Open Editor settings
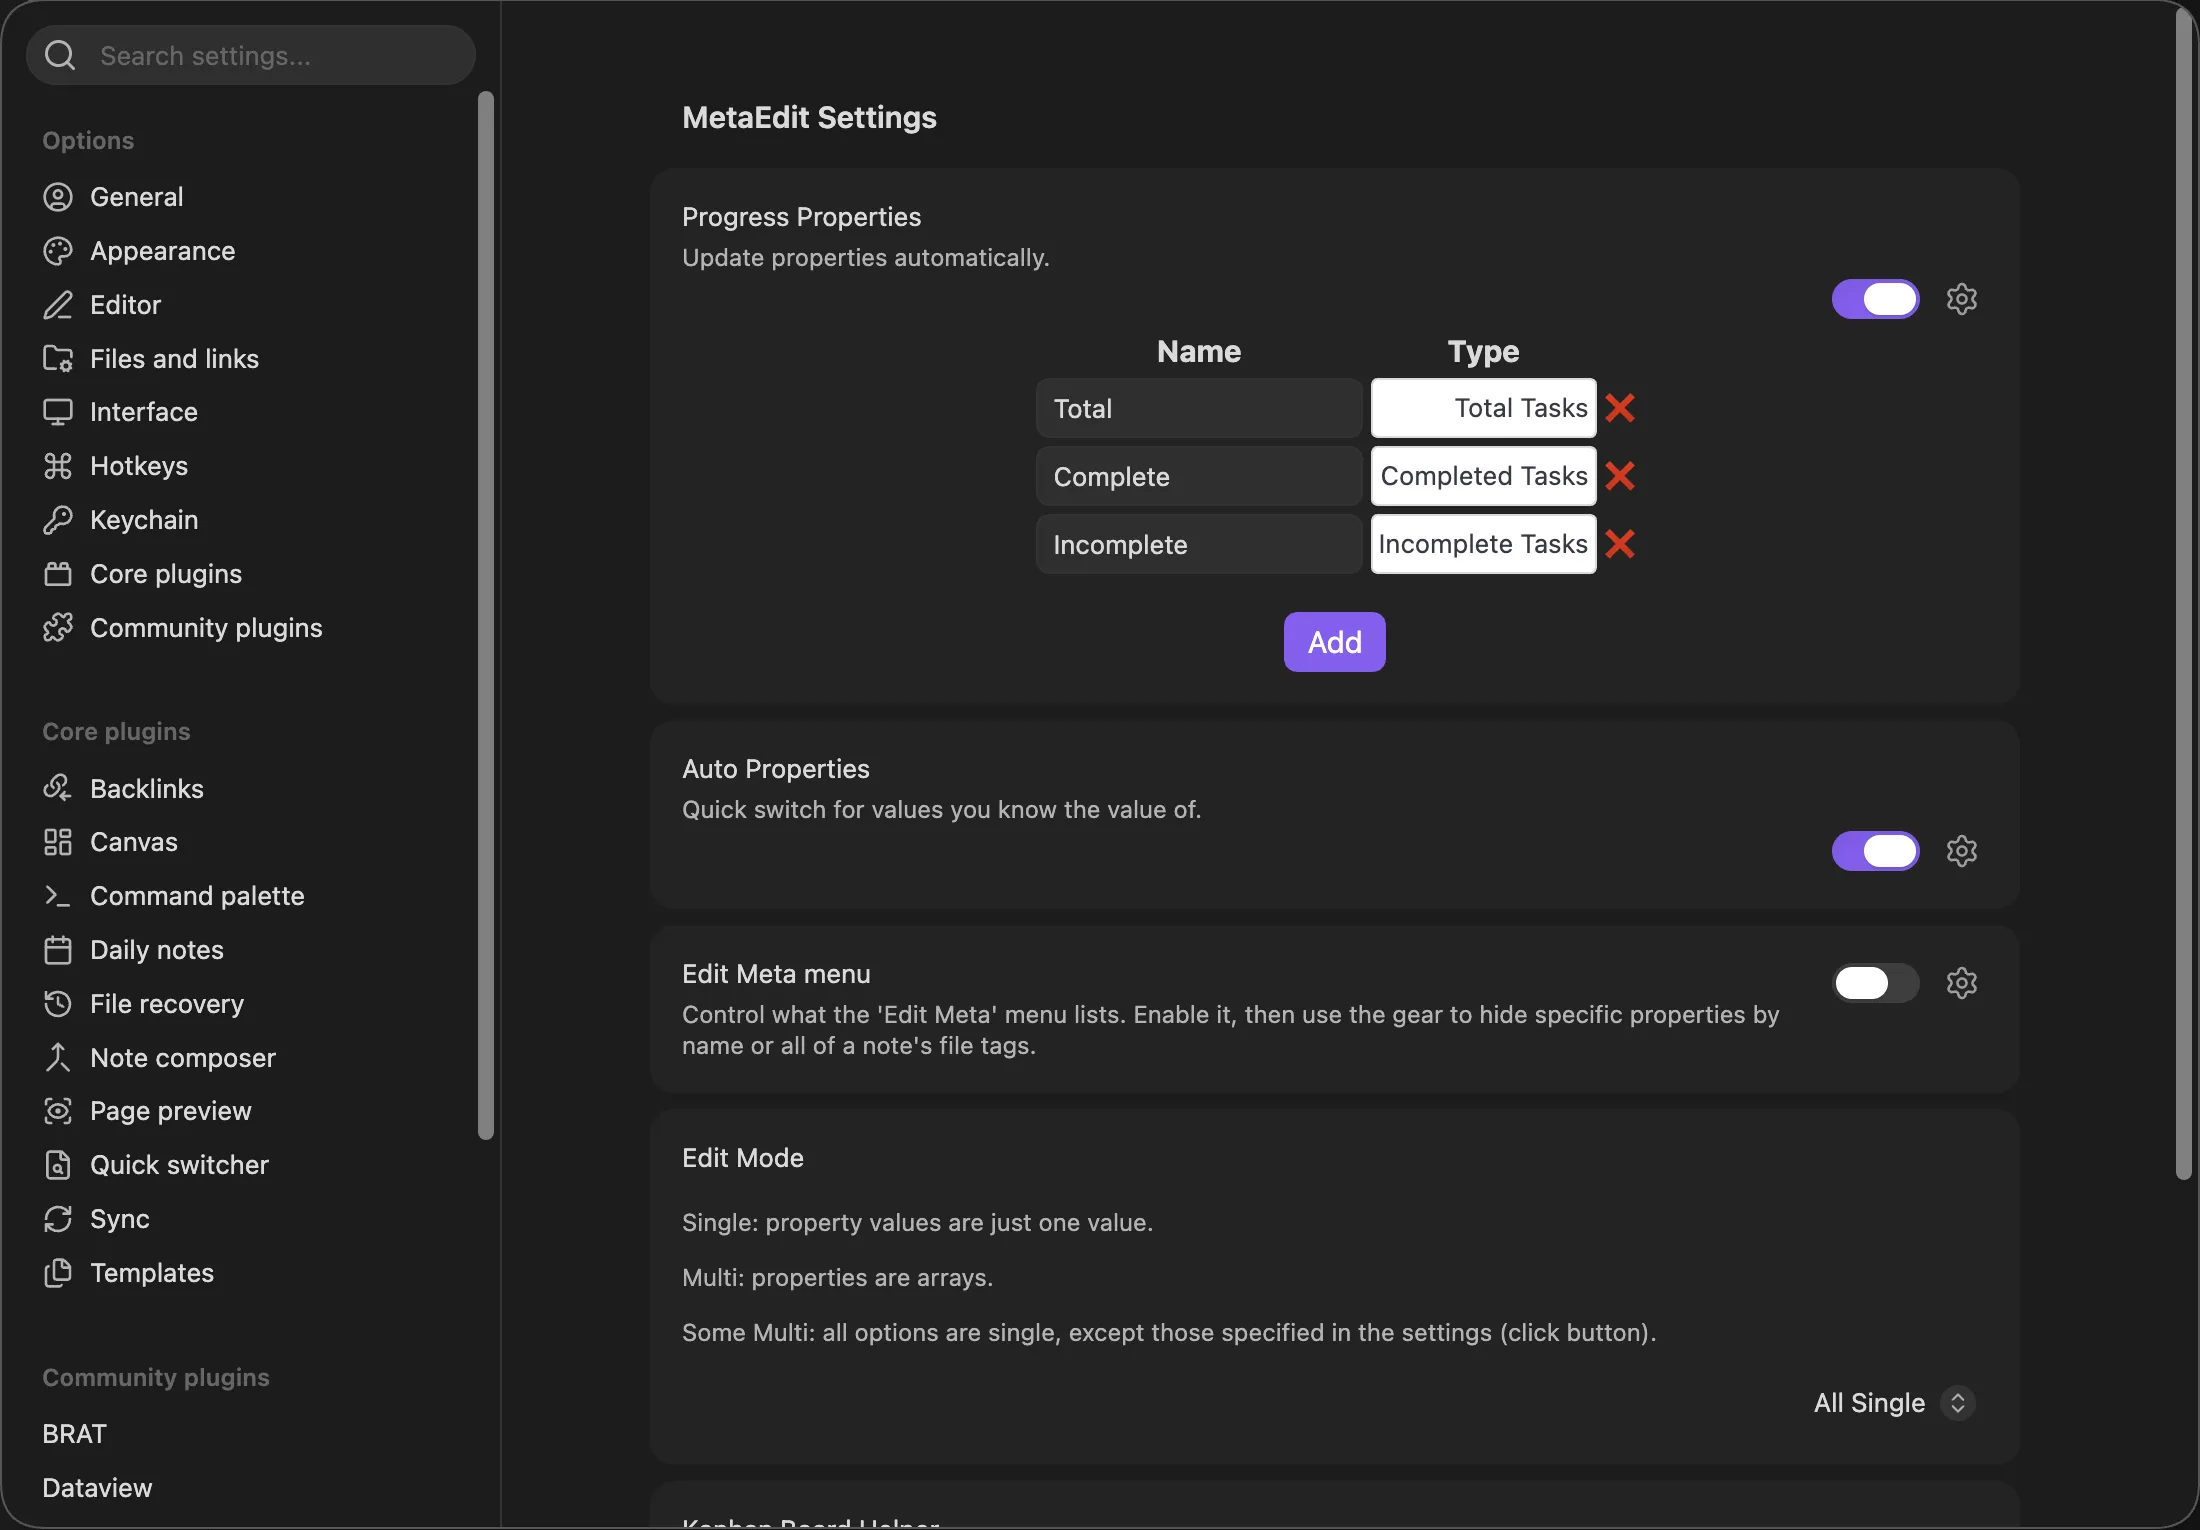The height and width of the screenshot is (1530, 2200). 125,305
